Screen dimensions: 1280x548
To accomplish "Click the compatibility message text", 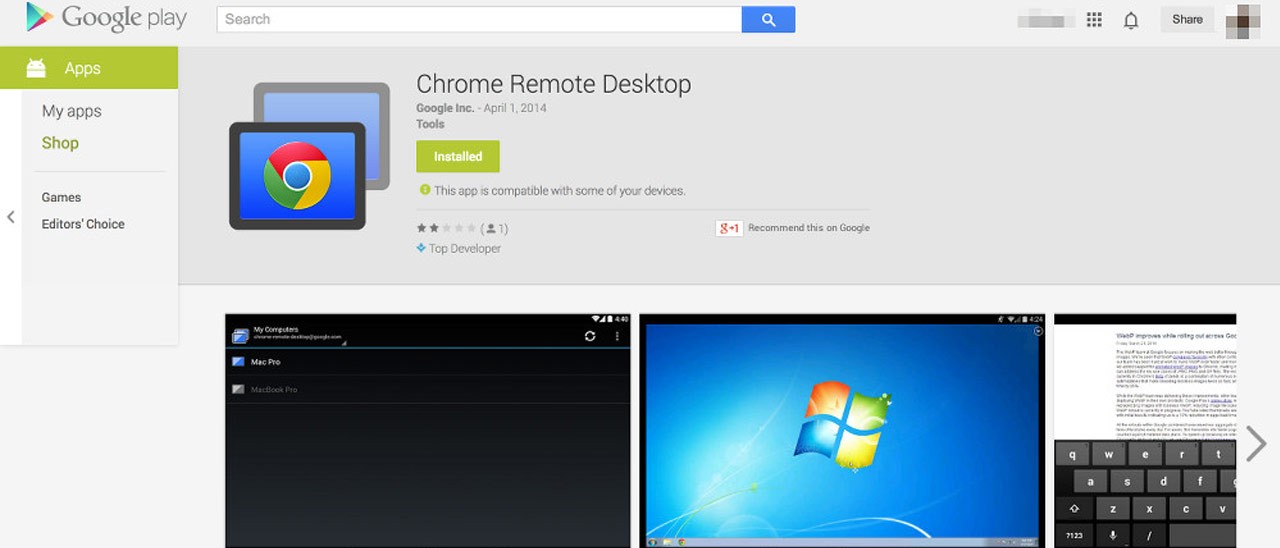I will [560, 190].
